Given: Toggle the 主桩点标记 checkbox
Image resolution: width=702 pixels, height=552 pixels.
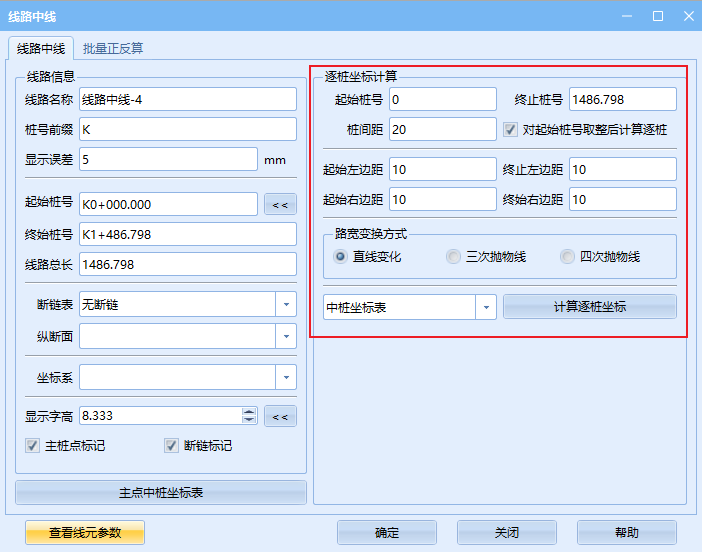Looking at the screenshot, I should pyautogui.click(x=32, y=445).
